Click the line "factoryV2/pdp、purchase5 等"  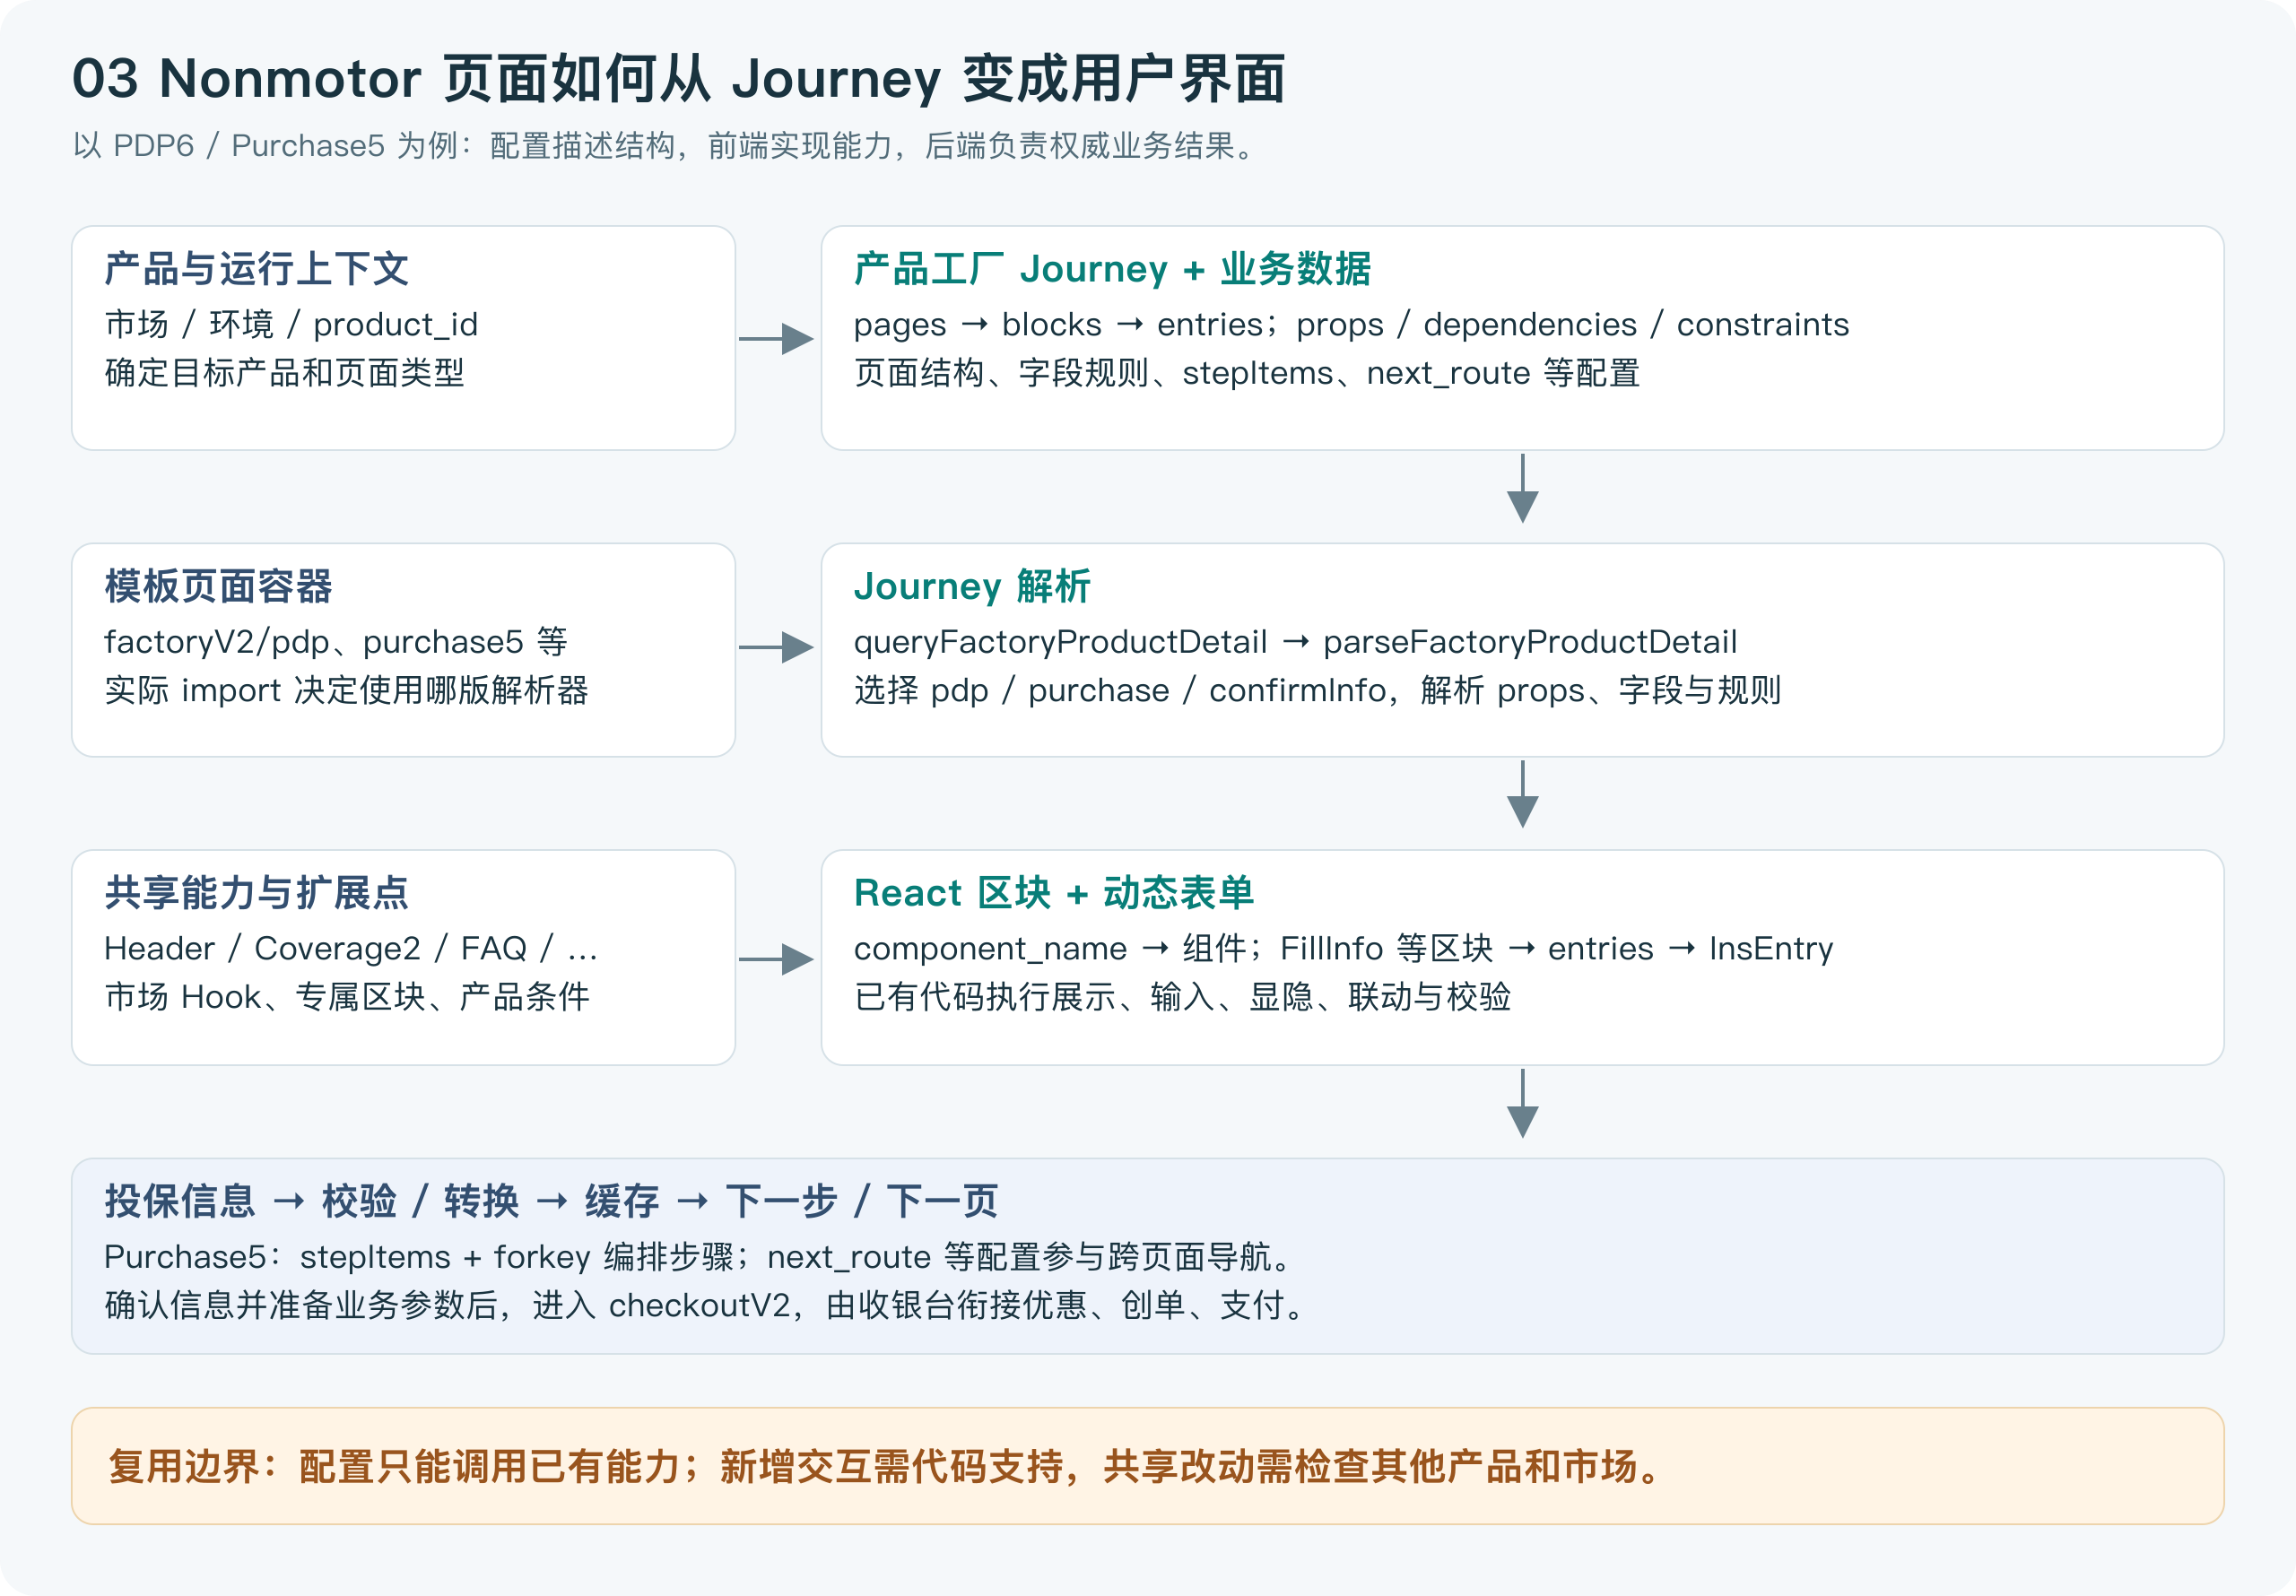click(x=336, y=641)
